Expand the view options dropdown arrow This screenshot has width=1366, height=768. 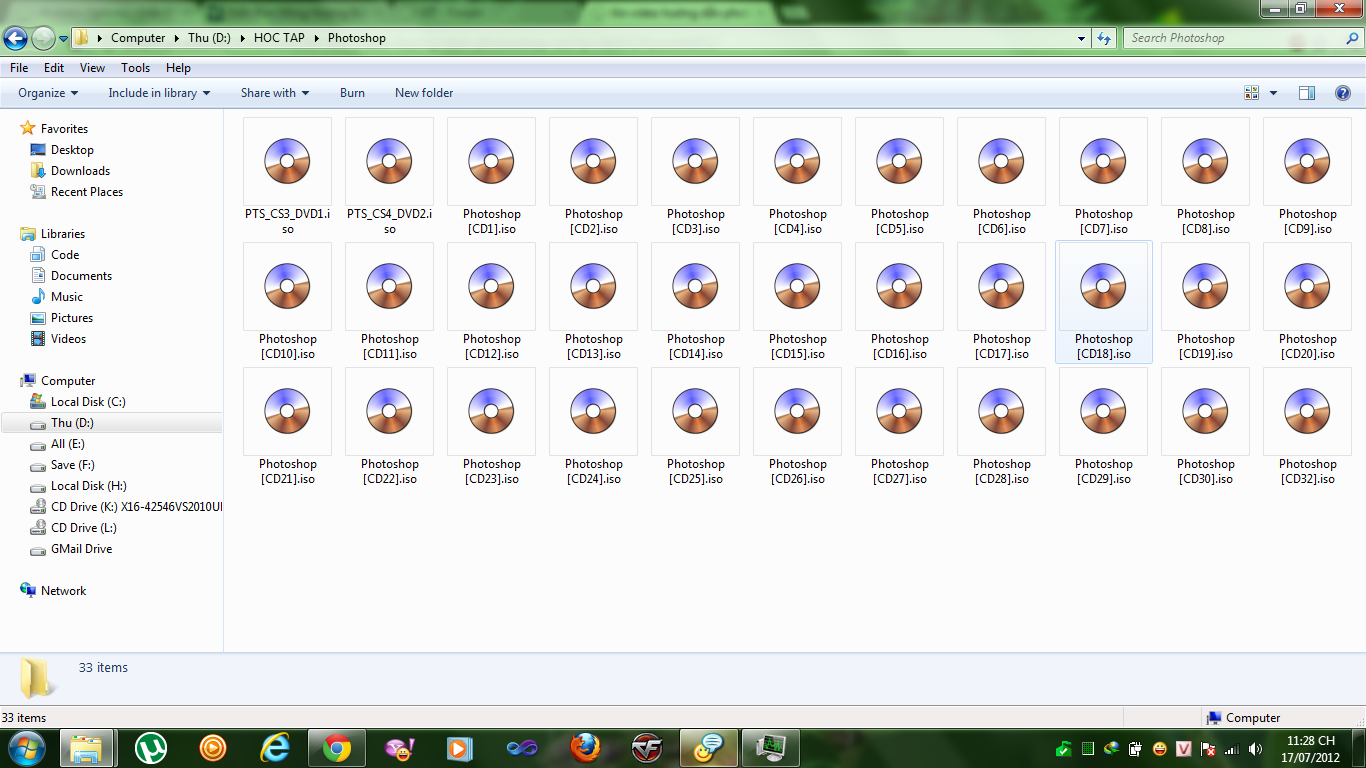[x=1273, y=93]
